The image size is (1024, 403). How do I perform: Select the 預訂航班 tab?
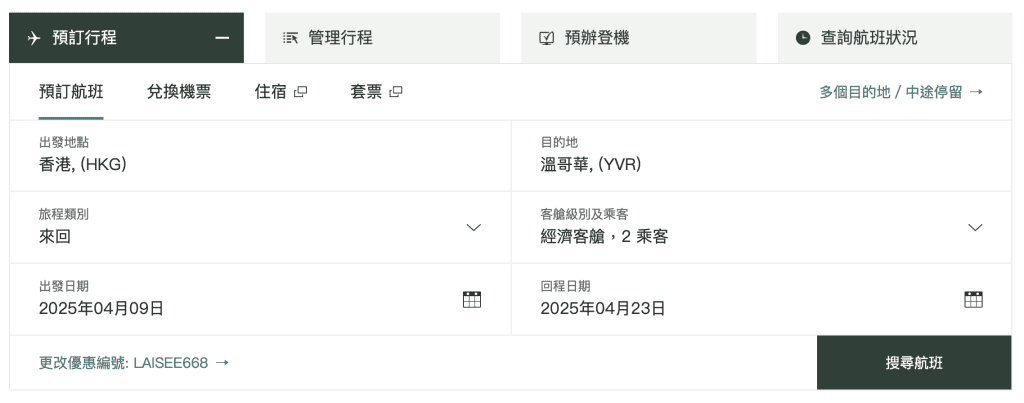point(71,92)
